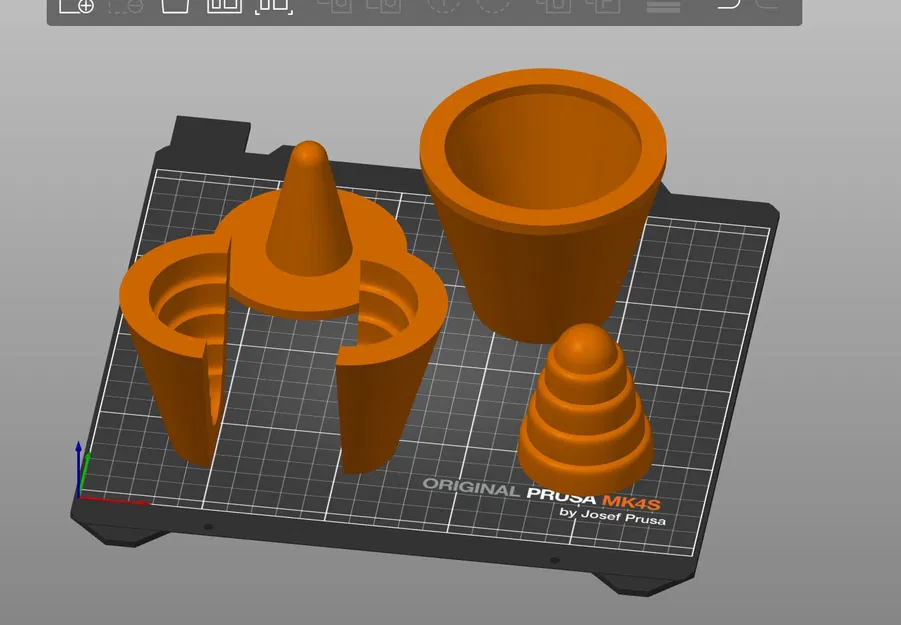
Task: Select the right half-shell model
Action: tap(391, 362)
